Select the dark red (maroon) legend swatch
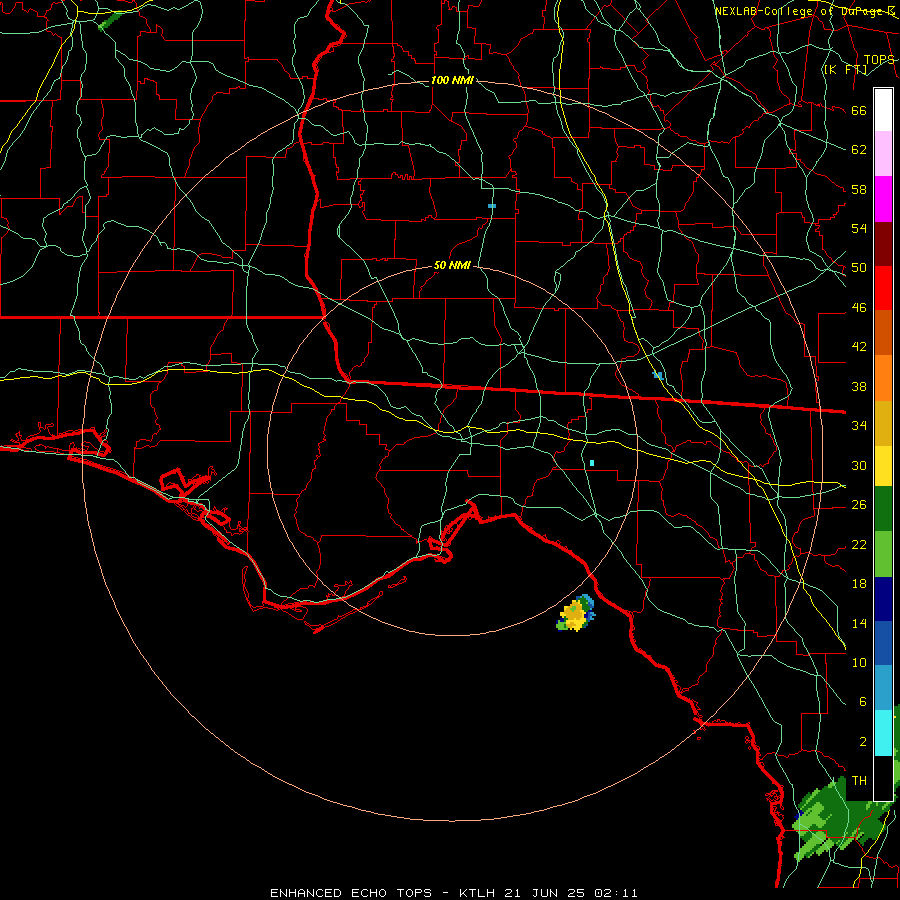Image resolution: width=900 pixels, height=900 pixels. tap(883, 244)
